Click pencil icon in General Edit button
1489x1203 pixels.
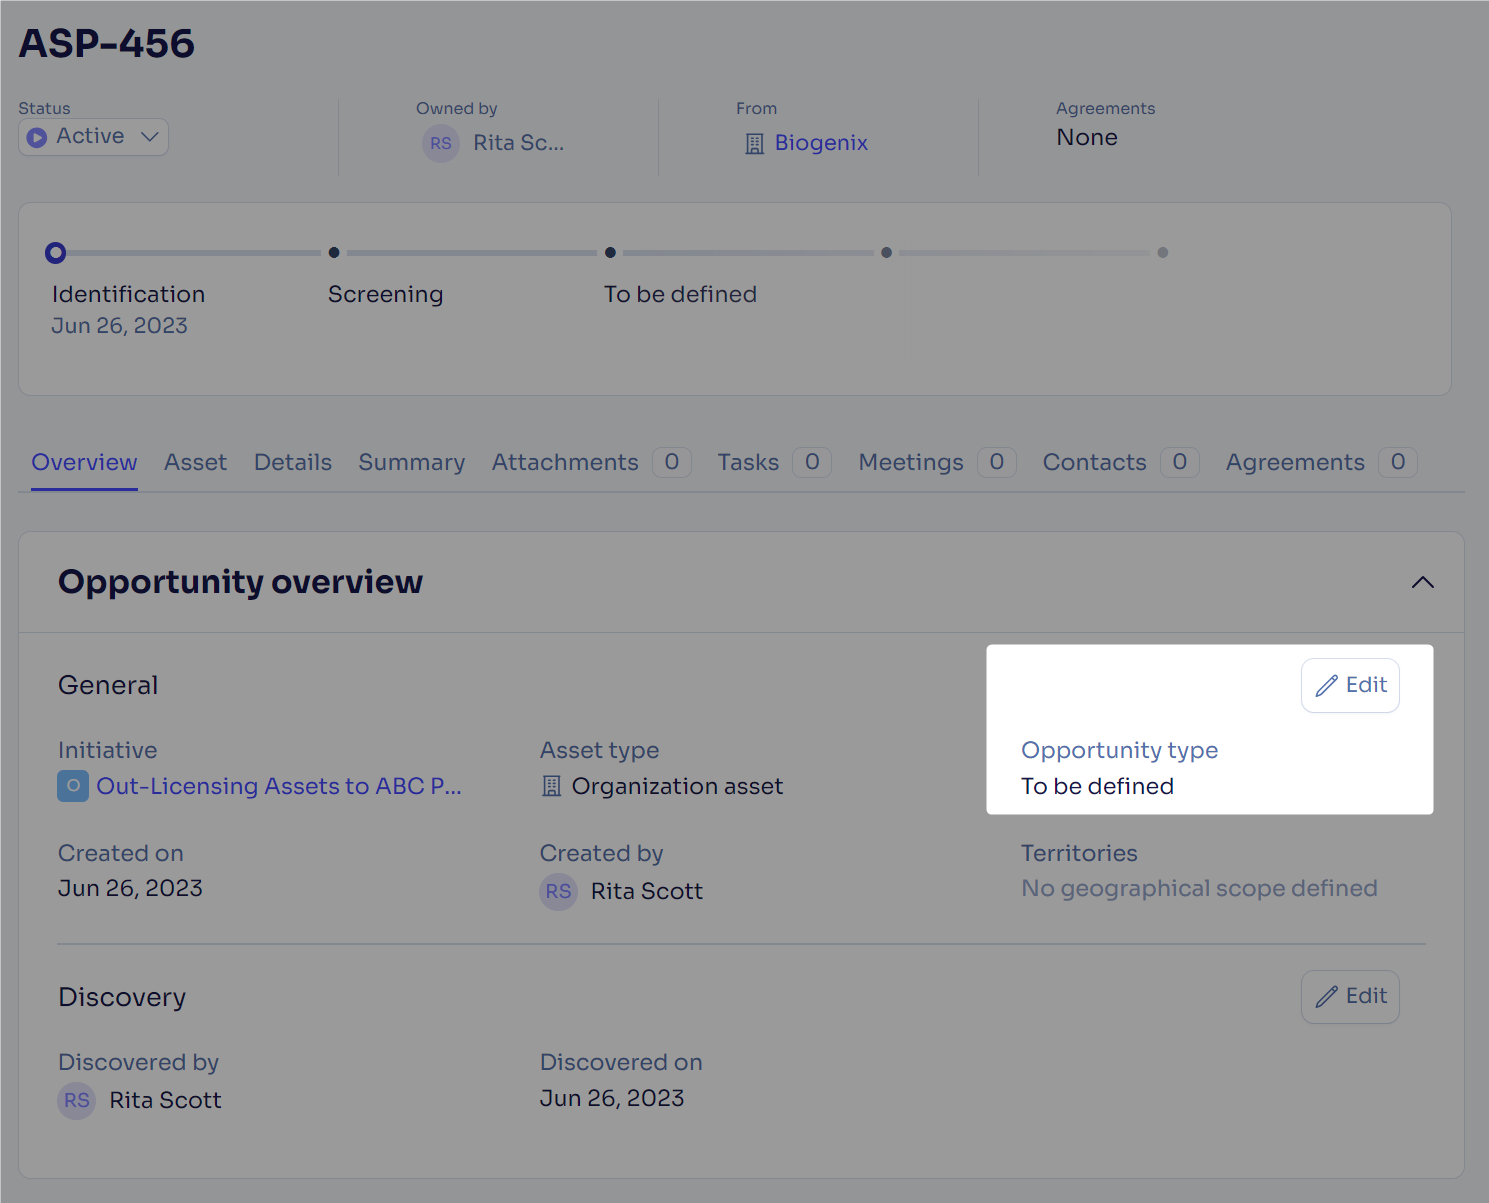click(1327, 685)
